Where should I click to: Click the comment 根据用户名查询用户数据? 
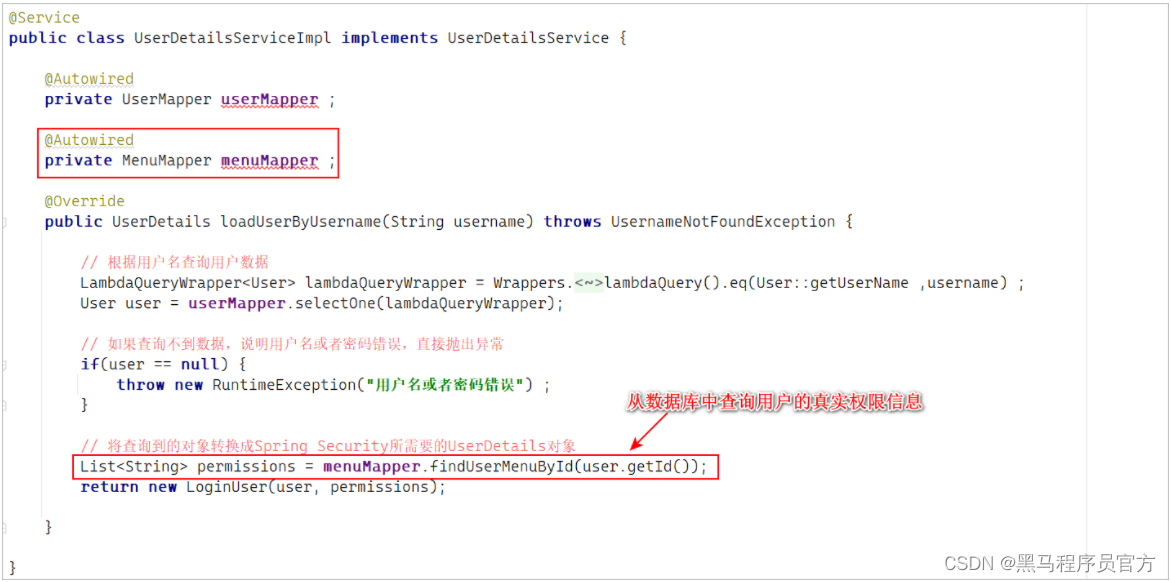tap(175, 262)
